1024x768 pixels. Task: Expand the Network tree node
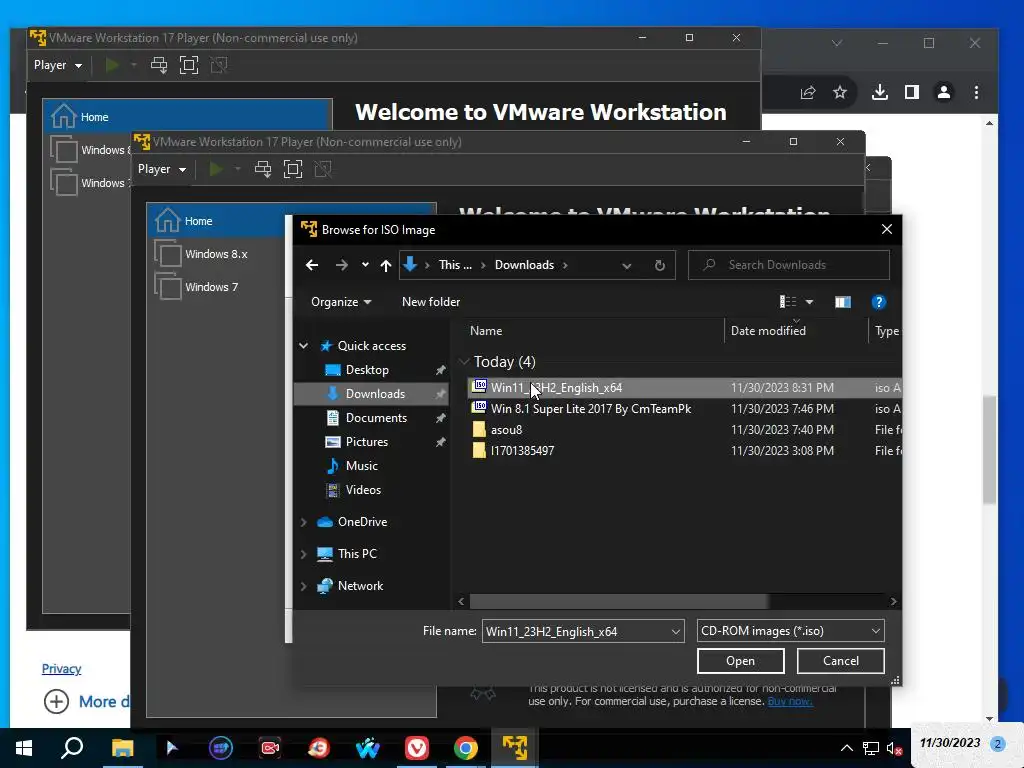pos(304,586)
